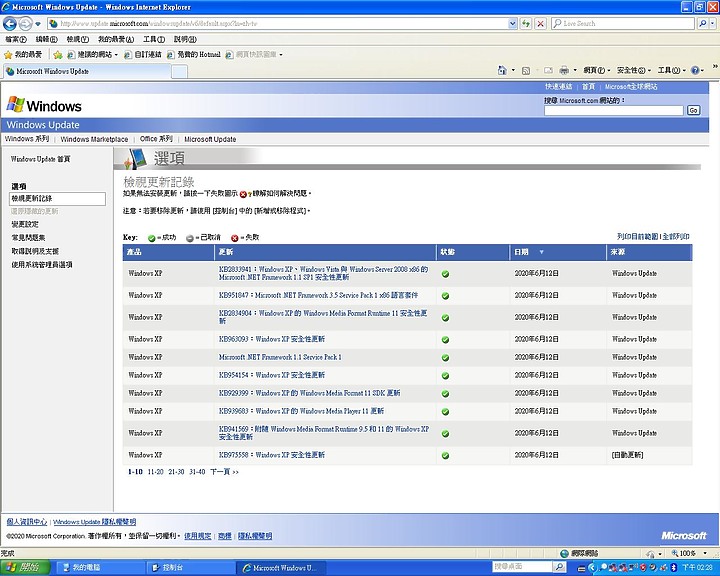
Task: Open the KB951847 .NET Framework 3.5 link
Action: tap(318, 295)
